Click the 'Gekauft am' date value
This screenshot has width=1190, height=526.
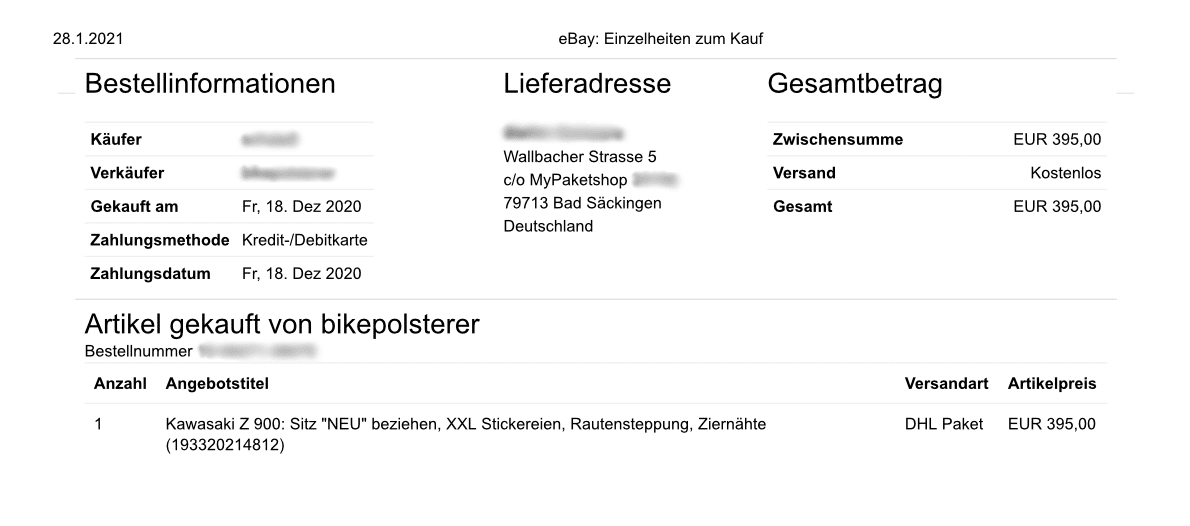tap(302, 207)
